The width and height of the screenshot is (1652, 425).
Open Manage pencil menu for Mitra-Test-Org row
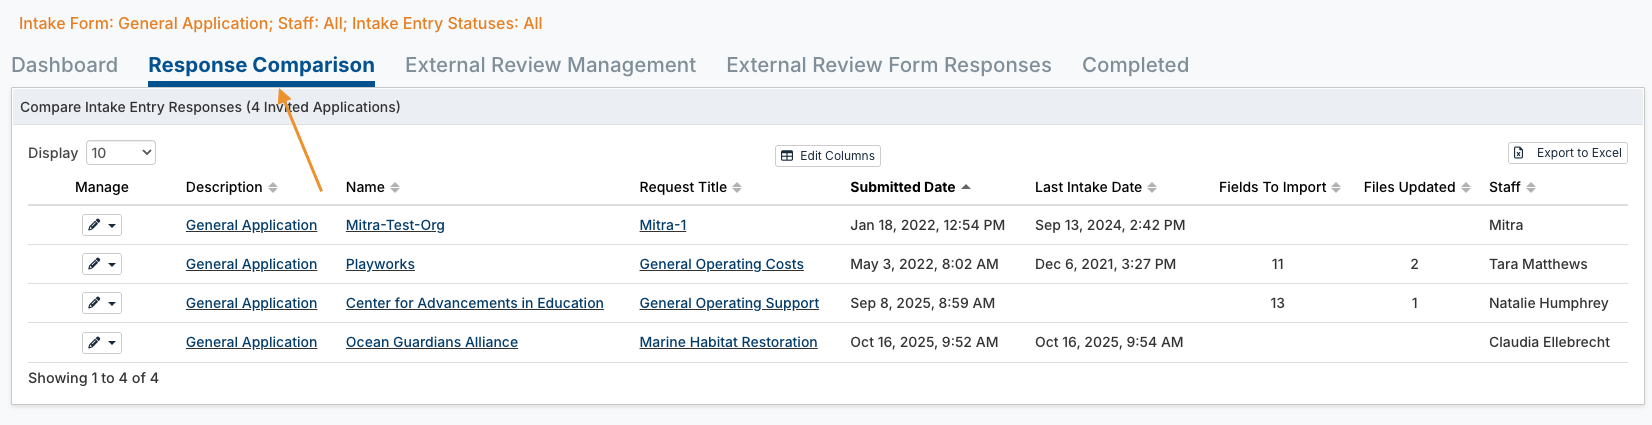pyautogui.click(x=102, y=225)
